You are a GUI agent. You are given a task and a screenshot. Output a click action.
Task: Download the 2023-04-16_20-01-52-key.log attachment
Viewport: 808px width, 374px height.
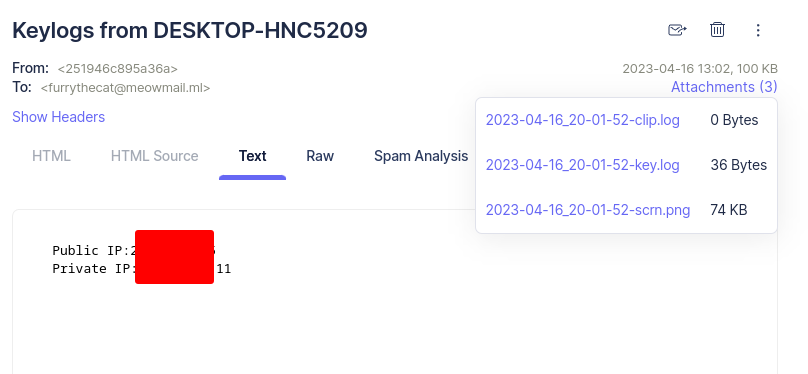click(x=583, y=165)
